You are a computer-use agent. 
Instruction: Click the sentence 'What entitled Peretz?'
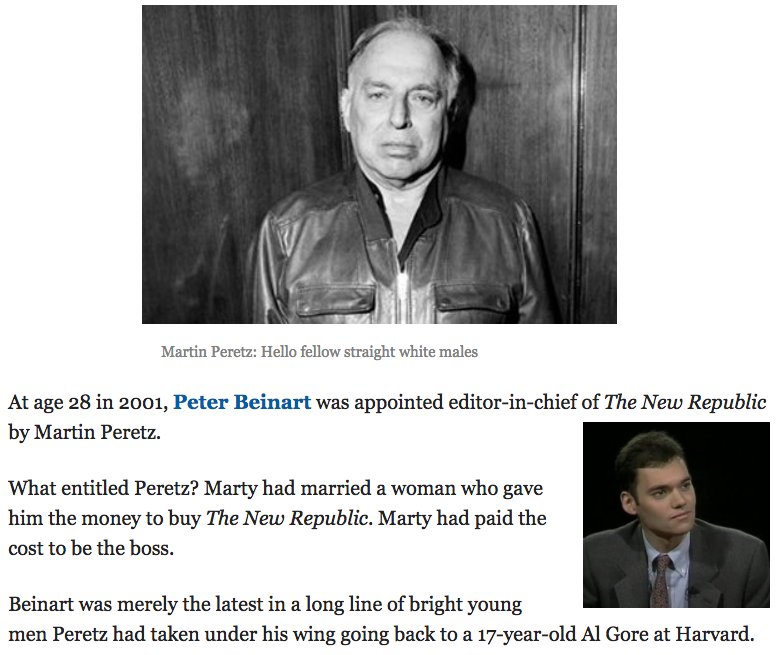104,488
